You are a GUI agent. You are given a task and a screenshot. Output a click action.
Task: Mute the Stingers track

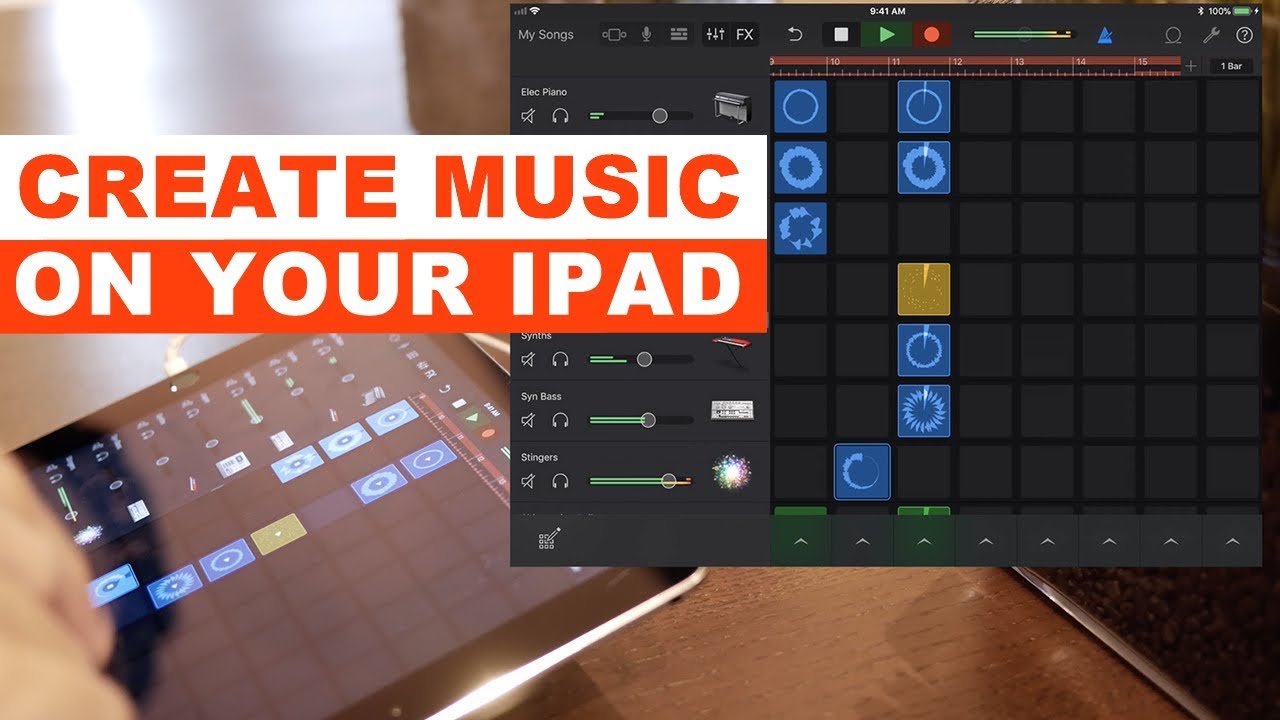[528, 481]
